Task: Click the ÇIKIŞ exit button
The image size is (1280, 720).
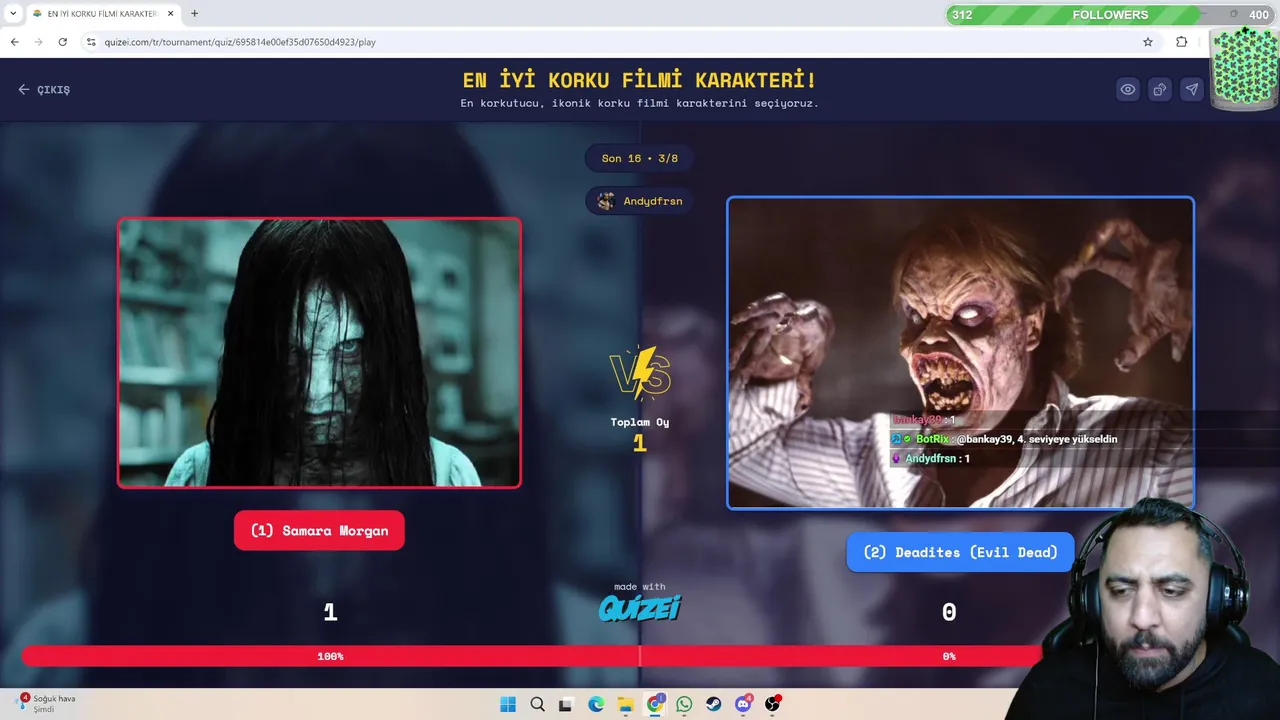Action: tap(44, 89)
